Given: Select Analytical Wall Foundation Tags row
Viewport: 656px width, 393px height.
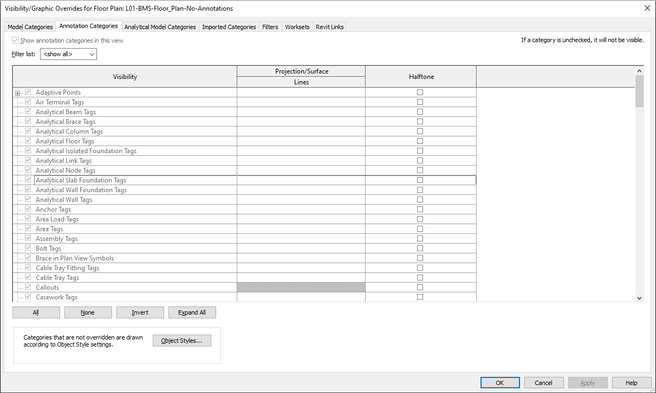Looking at the screenshot, I should (244, 190).
